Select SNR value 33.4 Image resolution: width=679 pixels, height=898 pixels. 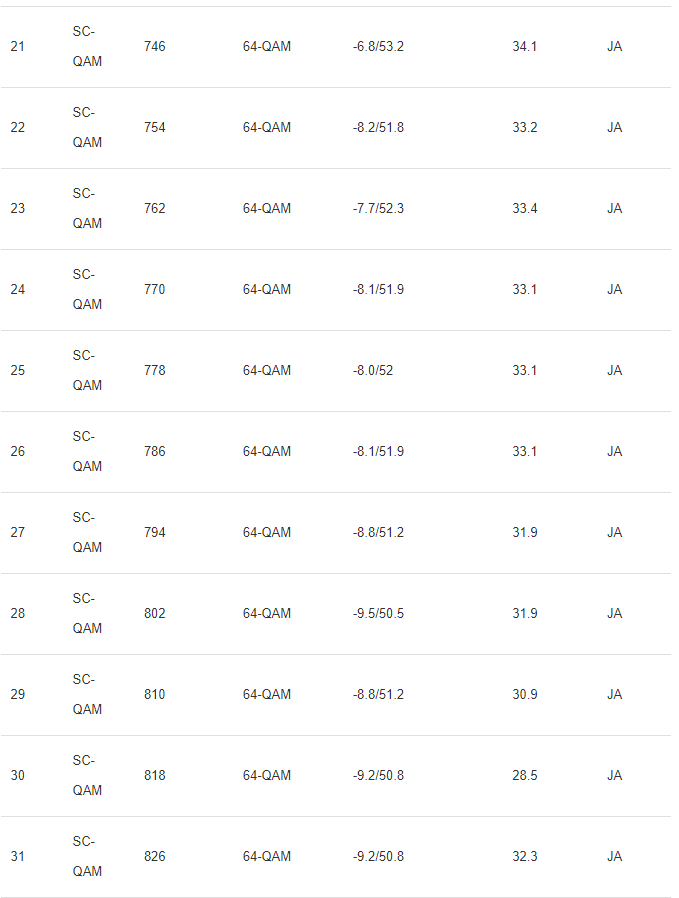click(524, 208)
